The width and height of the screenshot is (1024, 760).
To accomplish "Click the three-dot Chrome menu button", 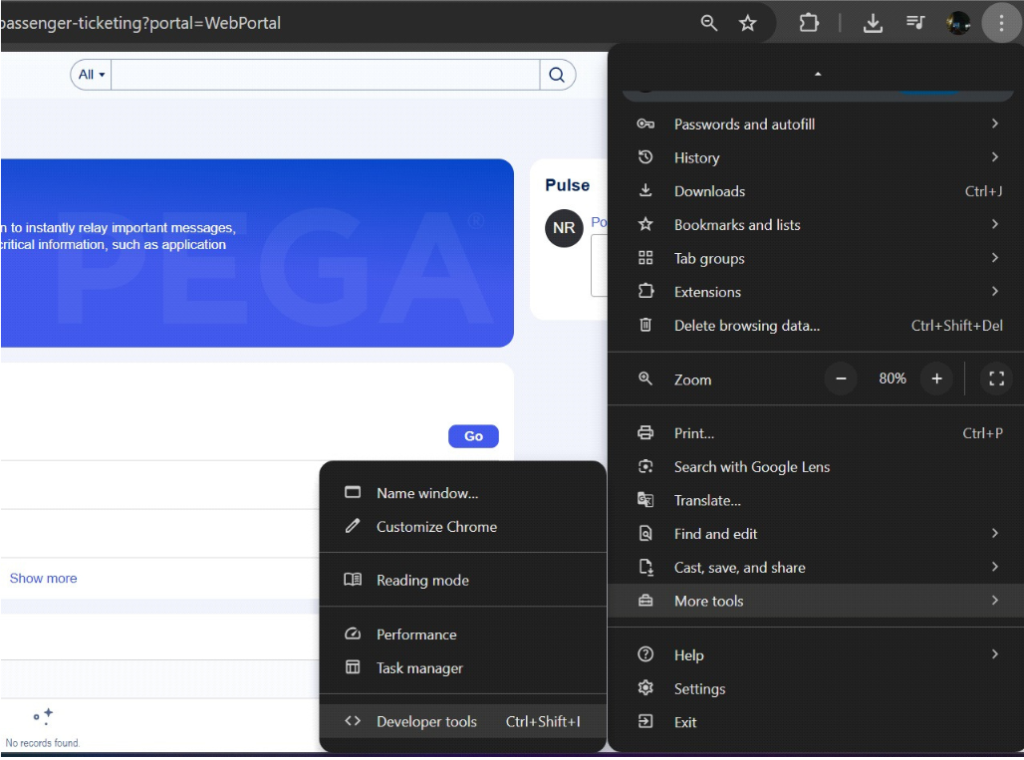I will [x=1001, y=23].
